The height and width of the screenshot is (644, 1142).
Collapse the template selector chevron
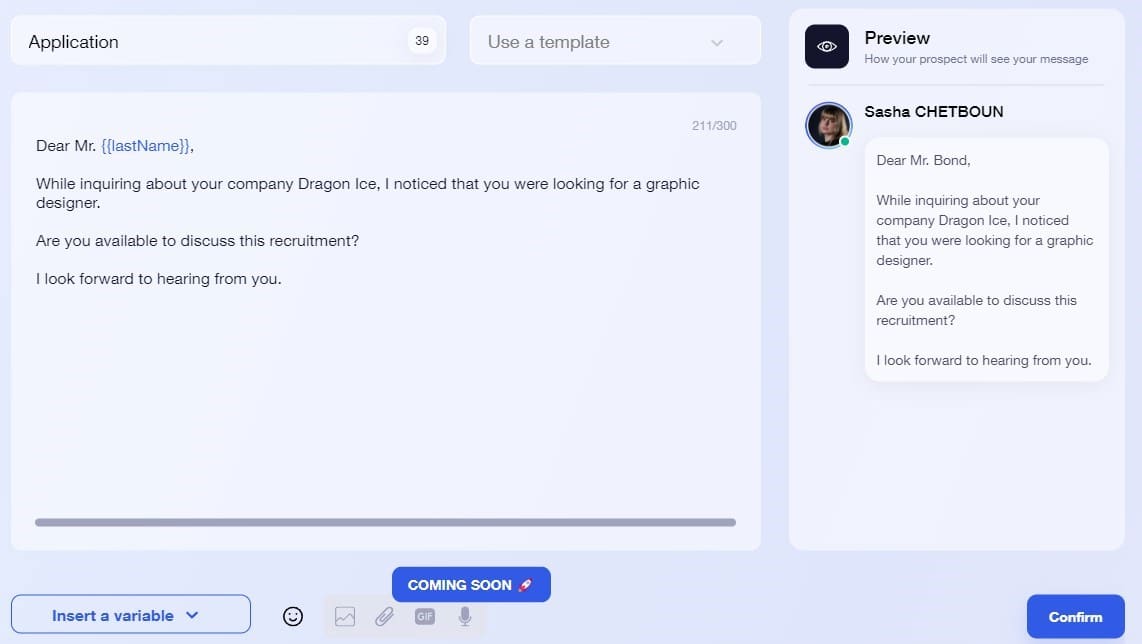[x=717, y=41]
